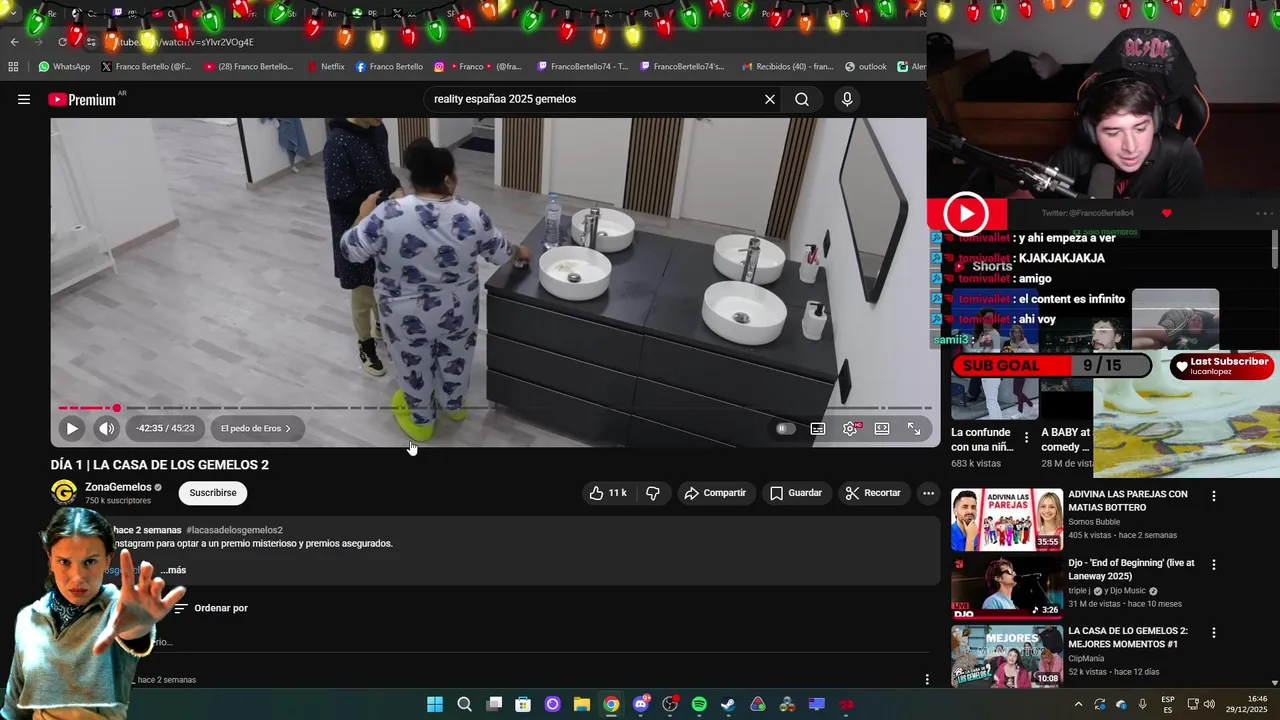
Task: Subscribe with the Suscribirse button
Action: point(213,493)
